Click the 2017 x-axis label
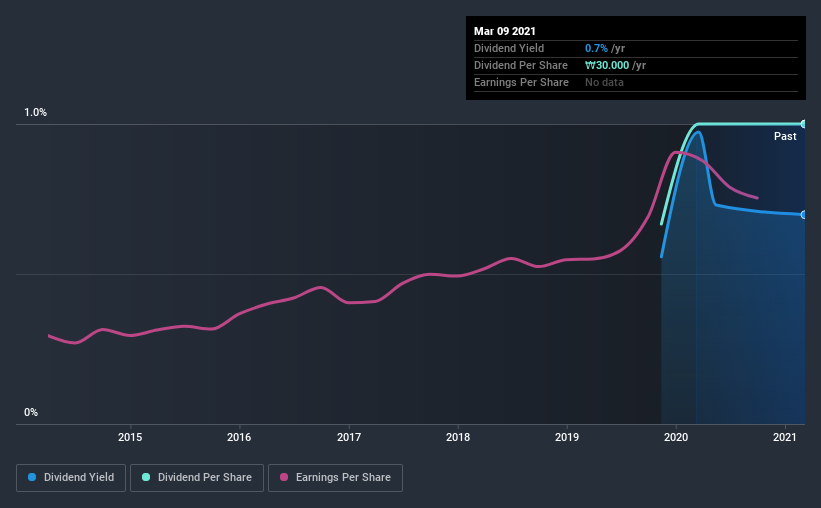 [349, 437]
